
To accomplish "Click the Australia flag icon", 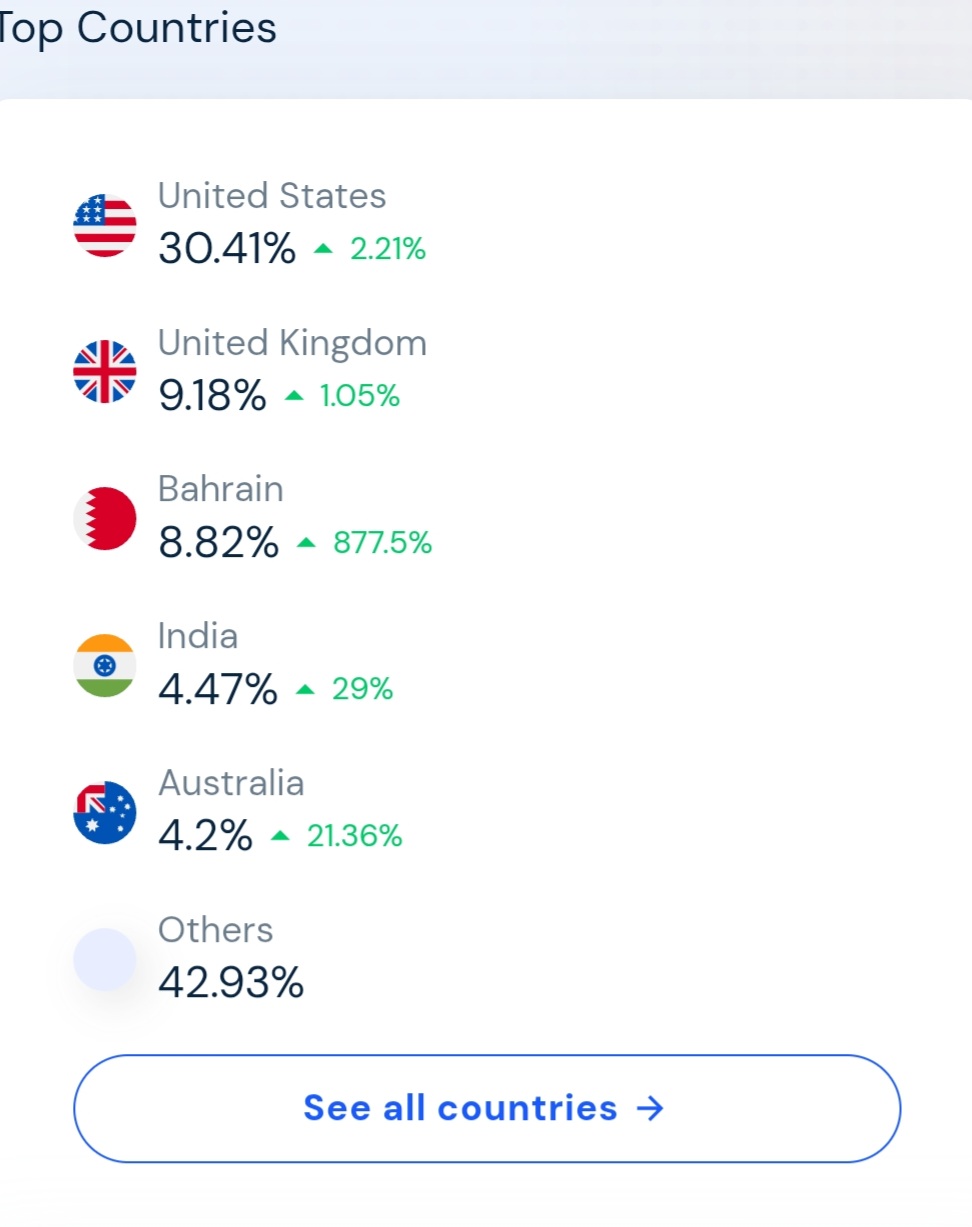I will [x=105, y=812].
